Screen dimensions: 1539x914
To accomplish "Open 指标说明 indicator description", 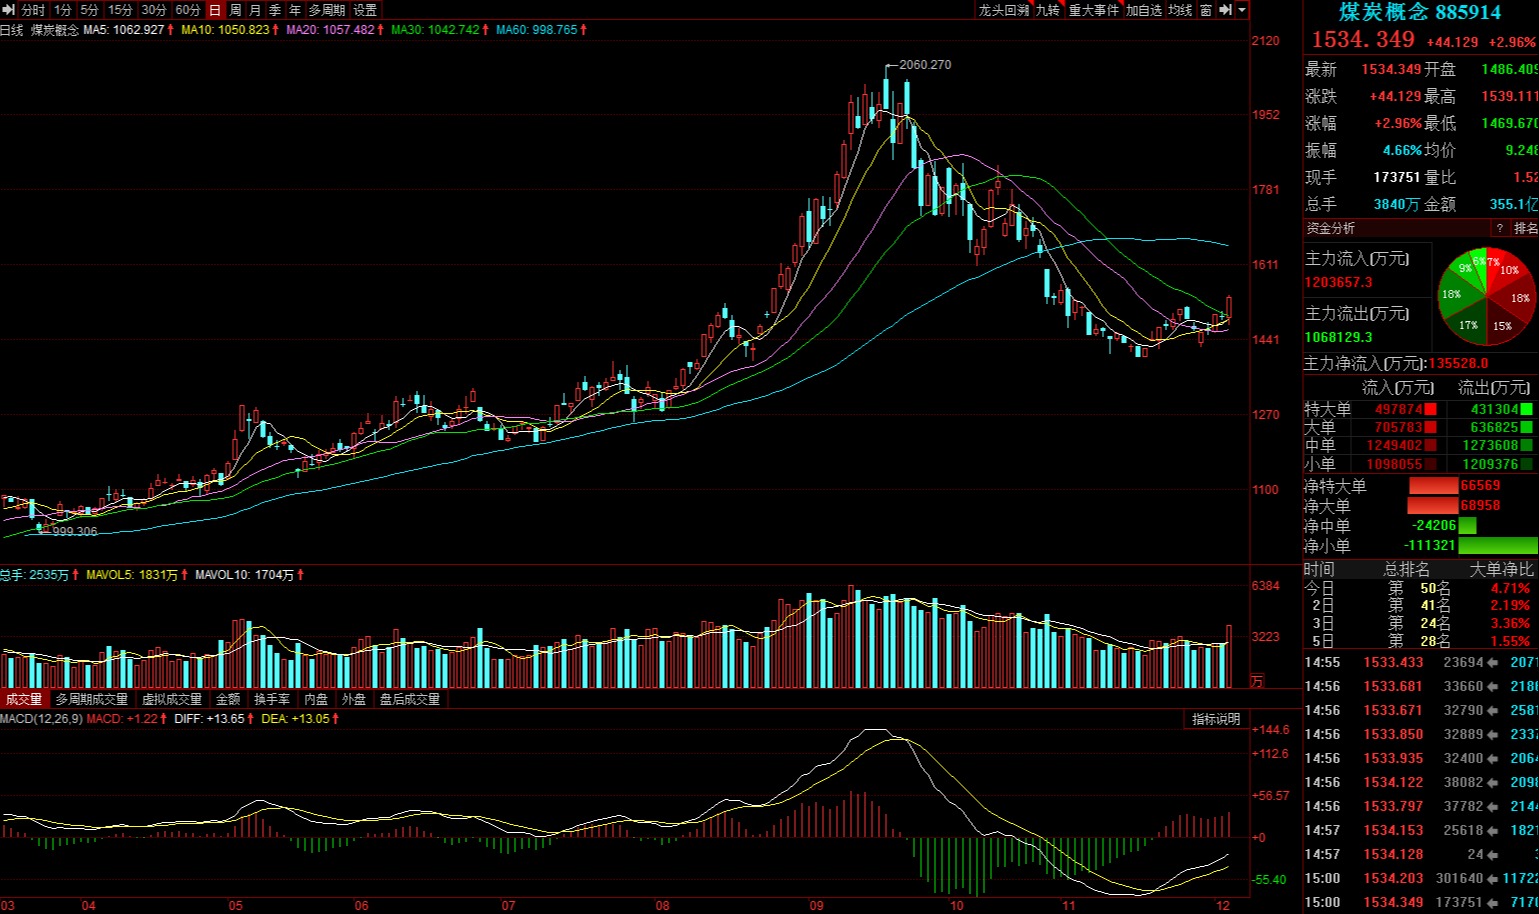I will point(1216,719).
